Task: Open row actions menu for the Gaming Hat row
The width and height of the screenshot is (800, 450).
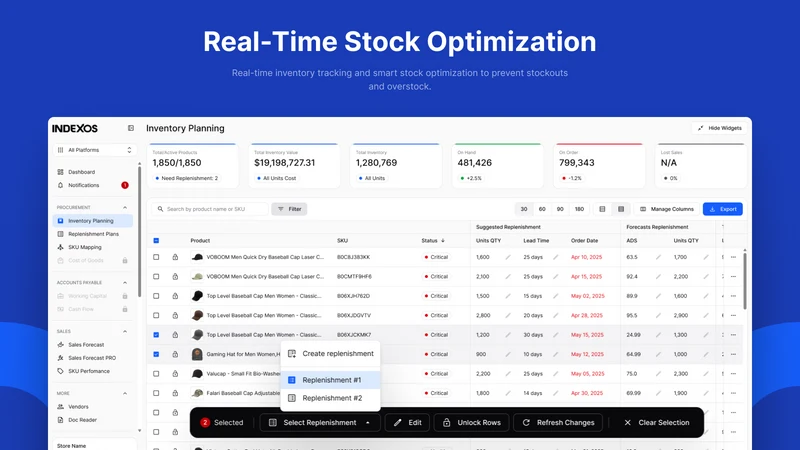Action: (x=733, y=354)
